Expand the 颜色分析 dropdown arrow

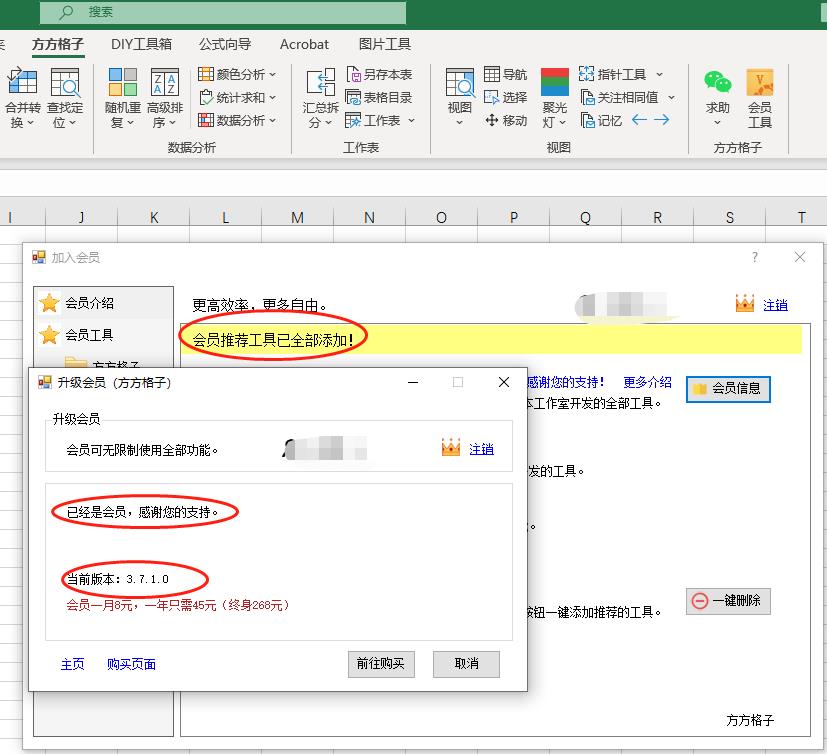(x=273, y=75)
